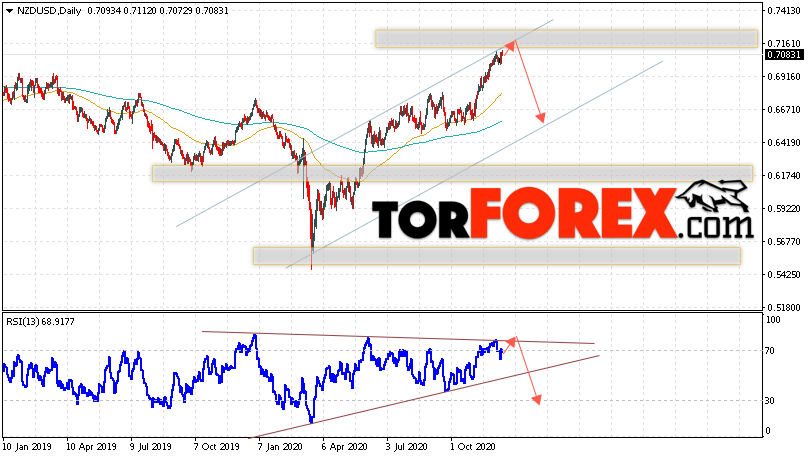Select the price scale value 0.64190

coord(784,143)
